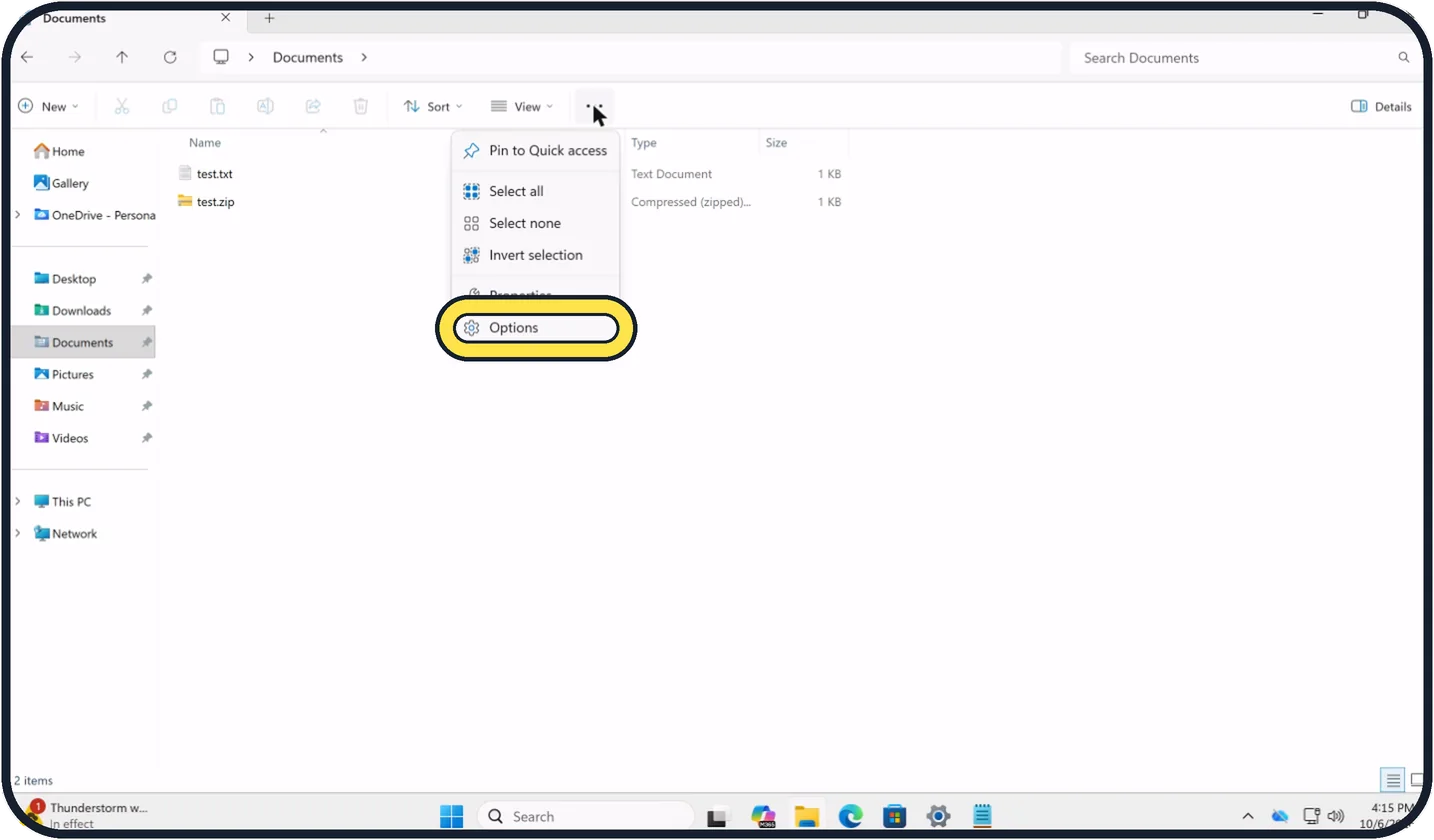Open the New item dropdown
The image size is (1434, 840).
(x=48, y=106)
